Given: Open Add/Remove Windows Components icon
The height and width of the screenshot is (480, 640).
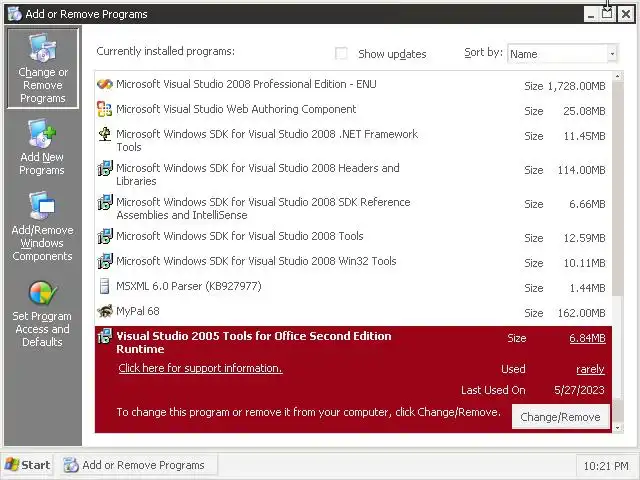Looking at the screenshot, I should (x=42, y=206).
